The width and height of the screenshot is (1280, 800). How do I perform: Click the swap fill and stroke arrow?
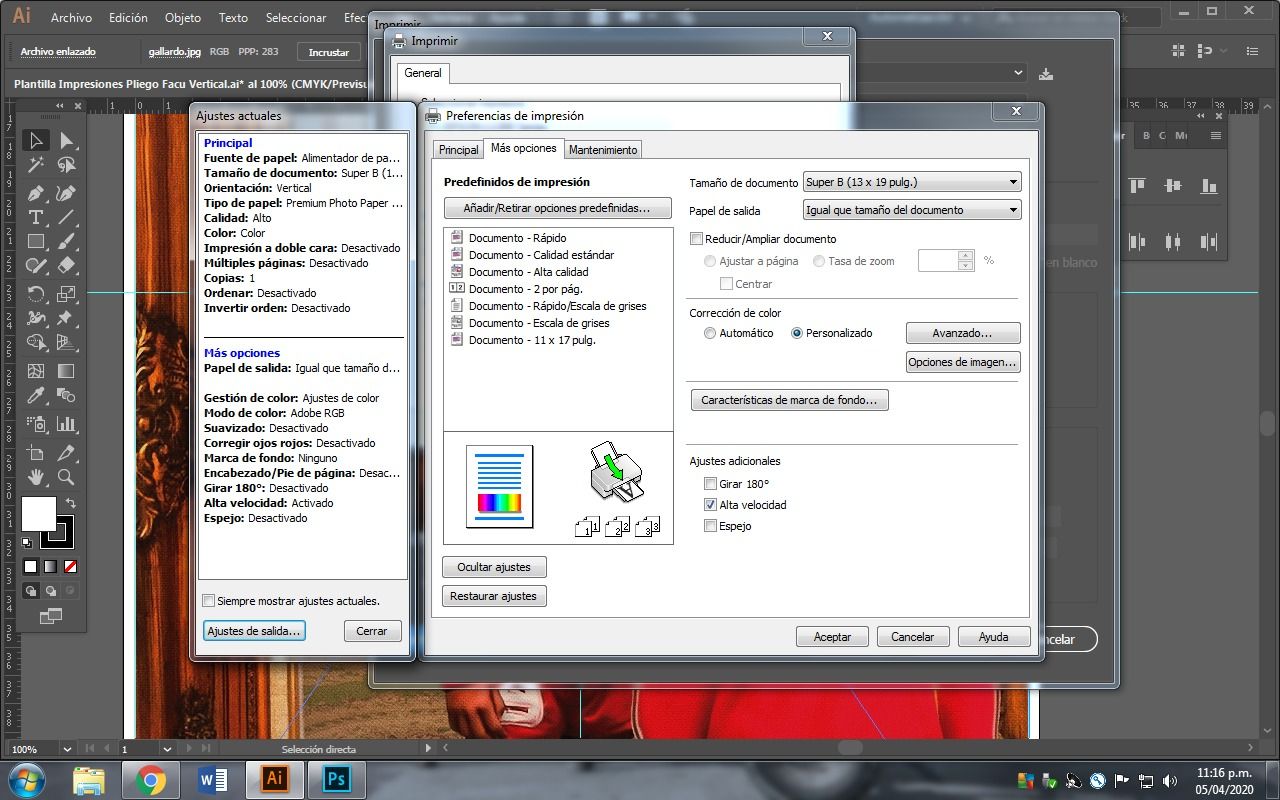point(70,503)
